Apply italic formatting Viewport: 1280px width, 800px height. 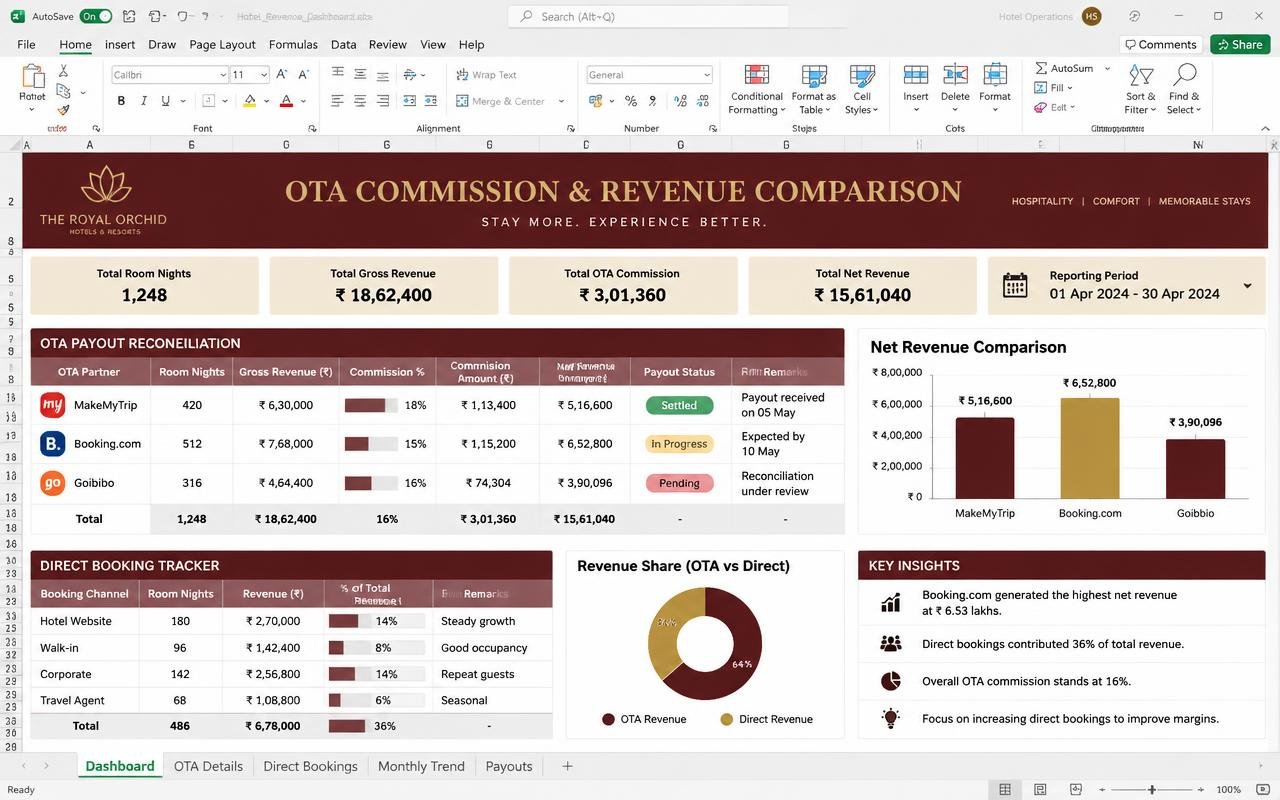144,100
